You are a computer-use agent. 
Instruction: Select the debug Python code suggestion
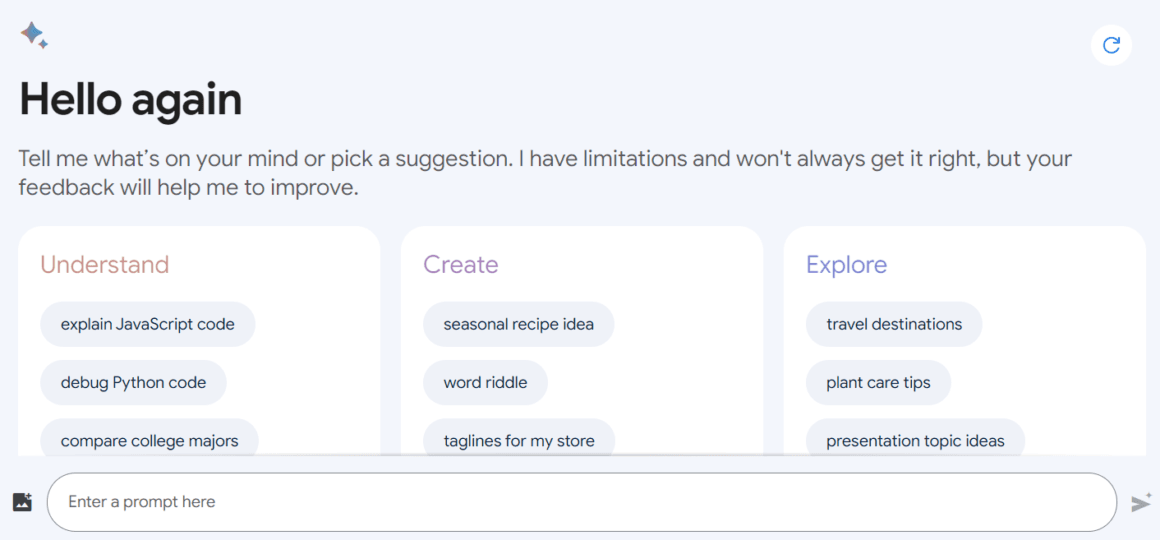[x=133, y=382]
